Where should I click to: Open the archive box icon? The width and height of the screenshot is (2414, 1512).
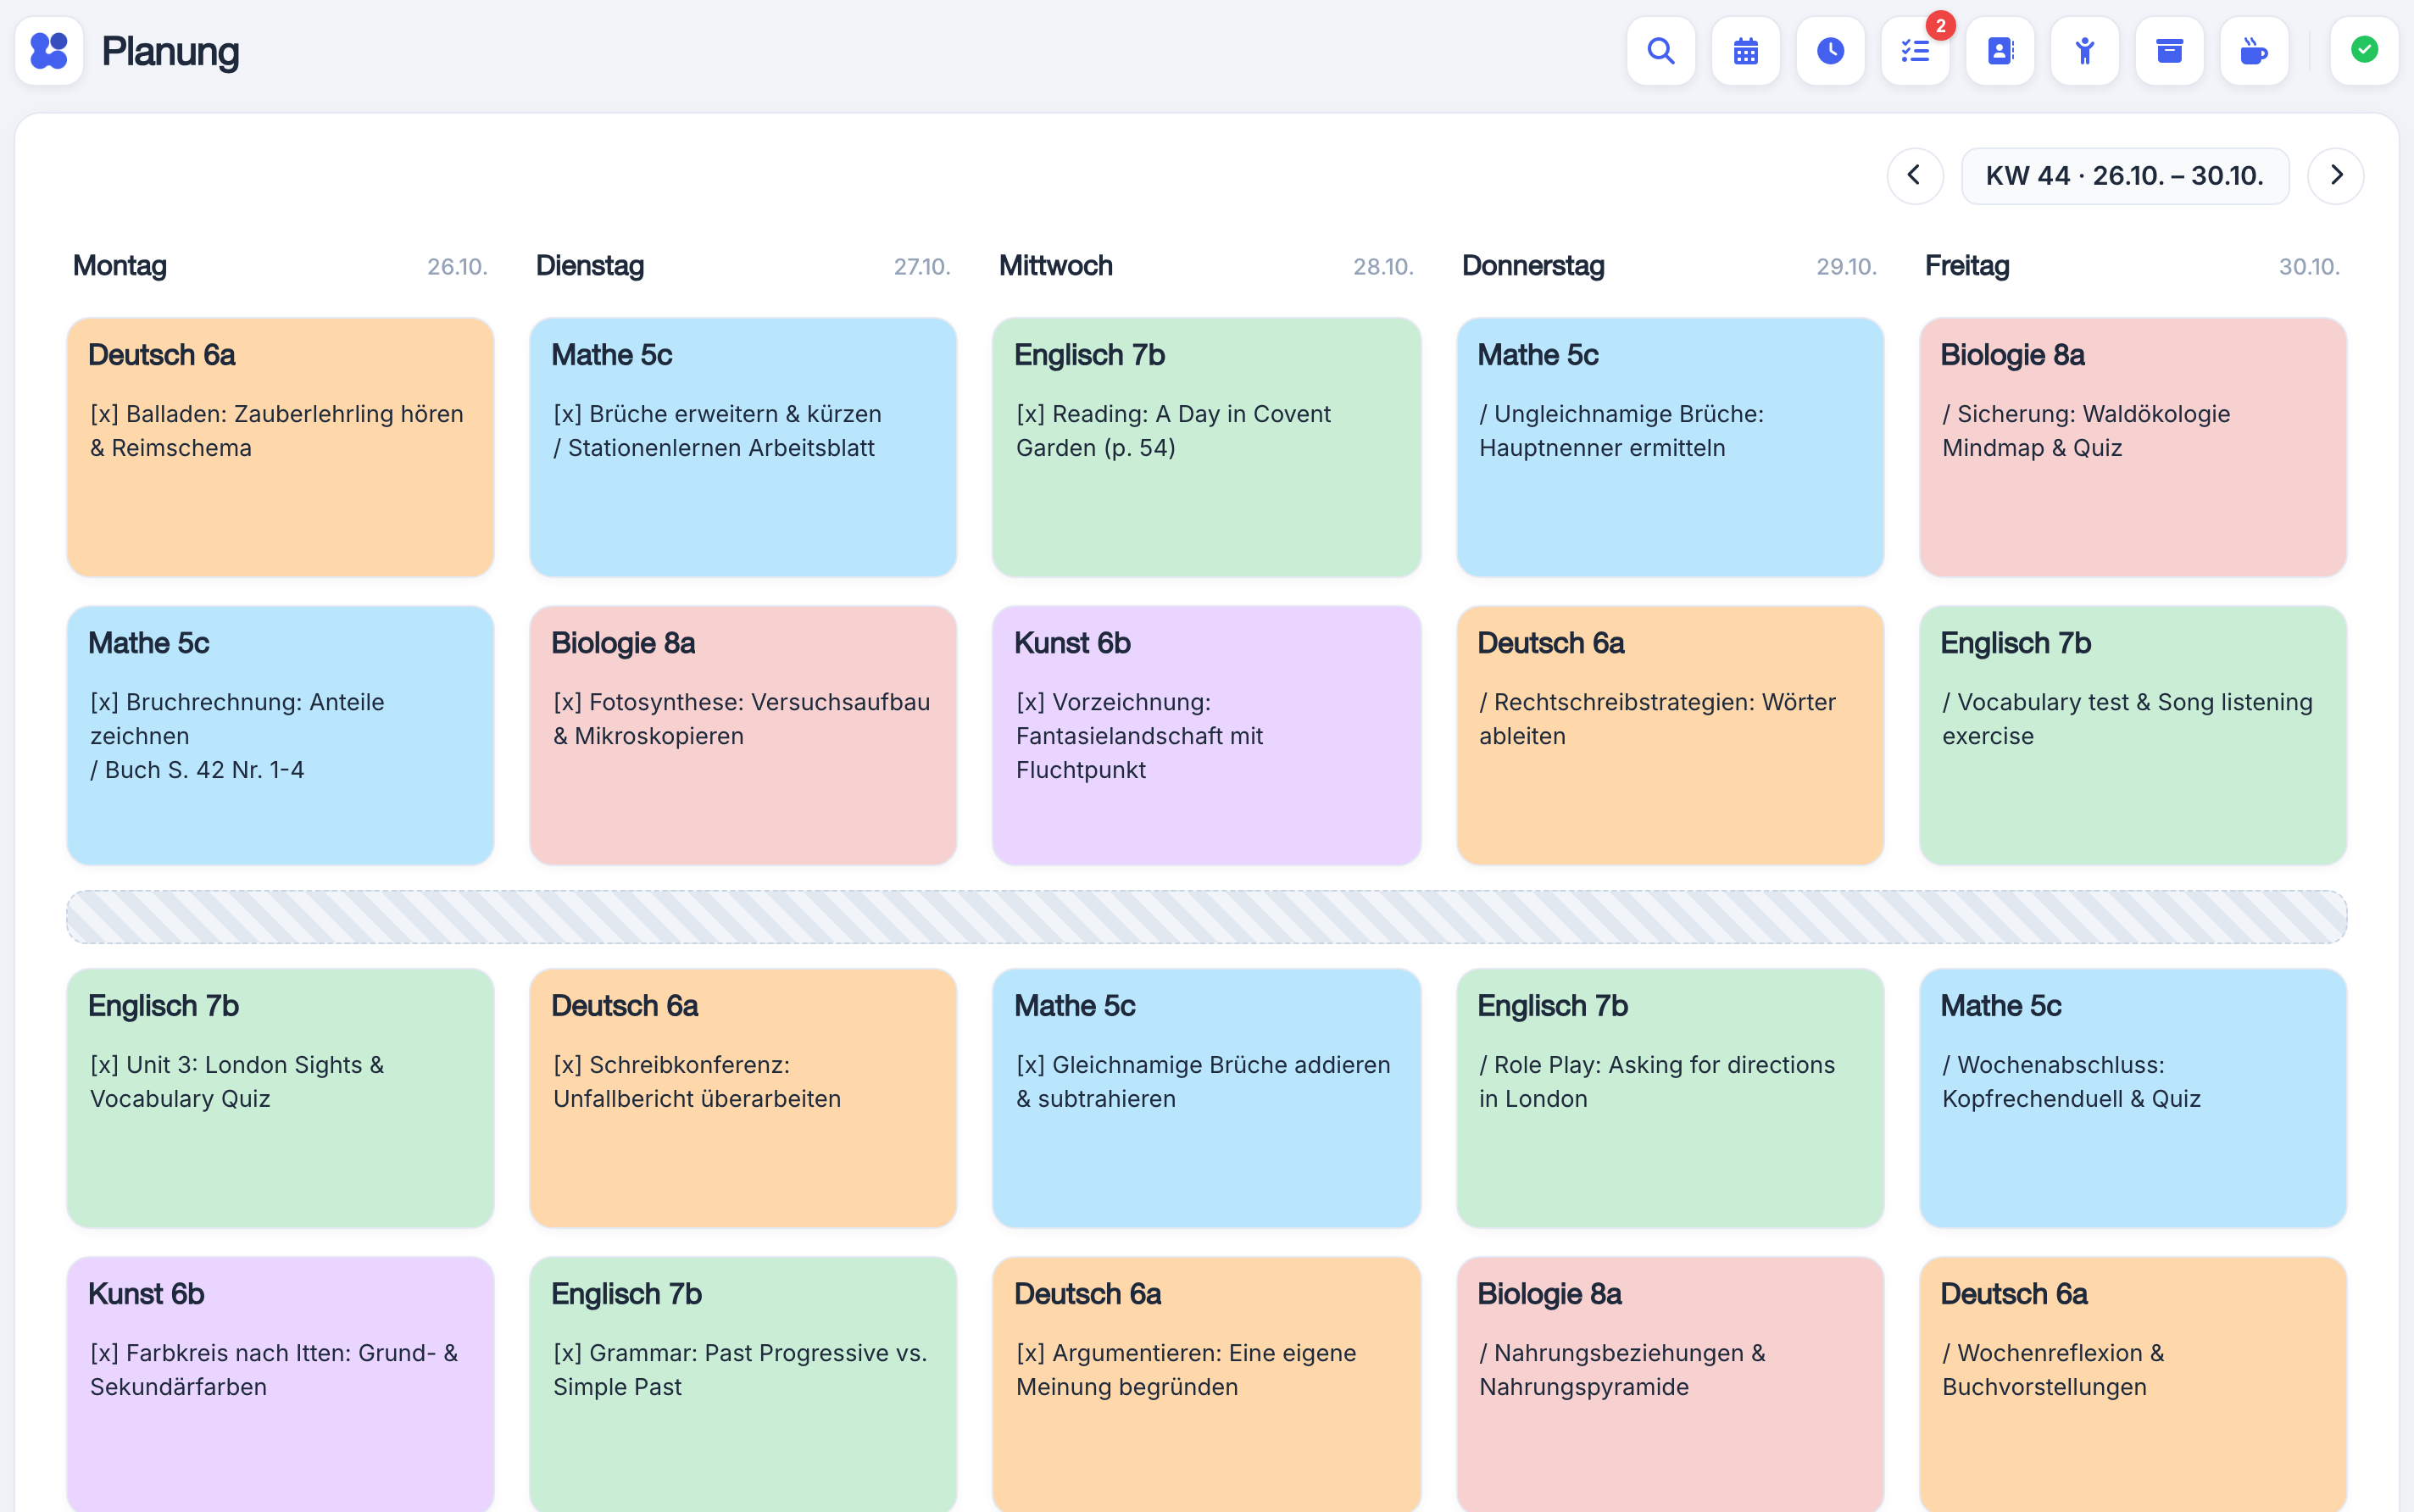(x=2169, y=51)
